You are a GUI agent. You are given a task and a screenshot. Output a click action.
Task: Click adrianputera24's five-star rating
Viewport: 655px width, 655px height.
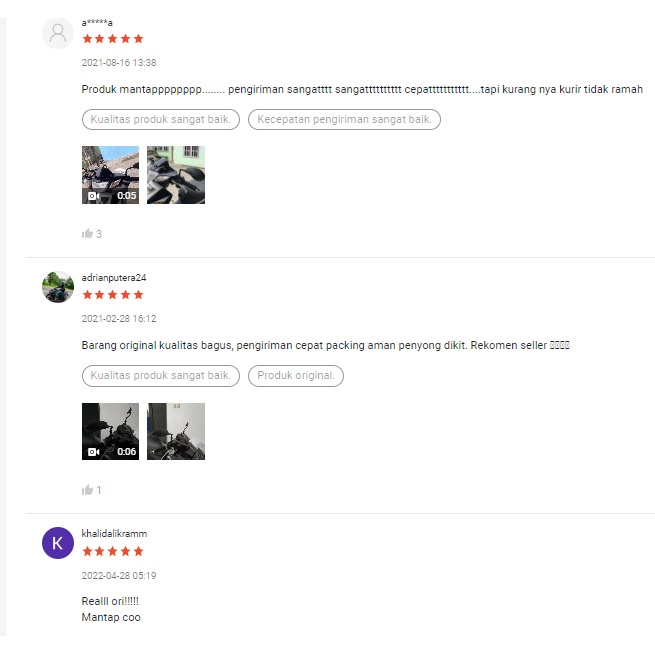pyautogui.click(x=113, y=295)
